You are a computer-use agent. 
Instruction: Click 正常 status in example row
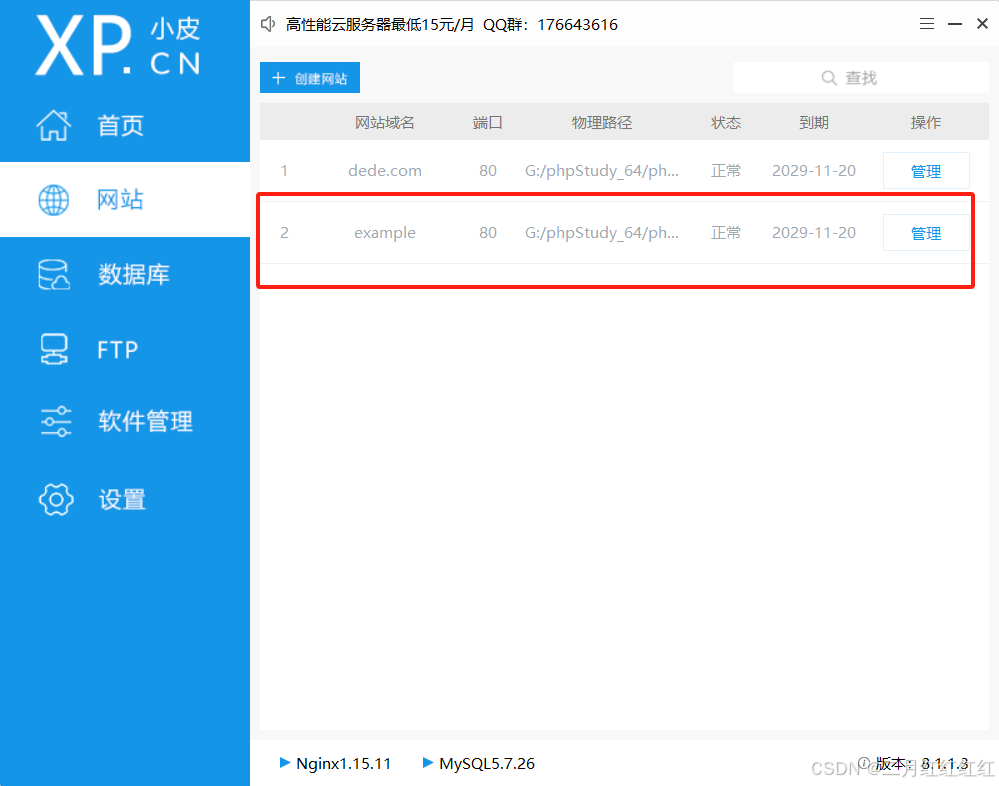click(x=726, y=232)
